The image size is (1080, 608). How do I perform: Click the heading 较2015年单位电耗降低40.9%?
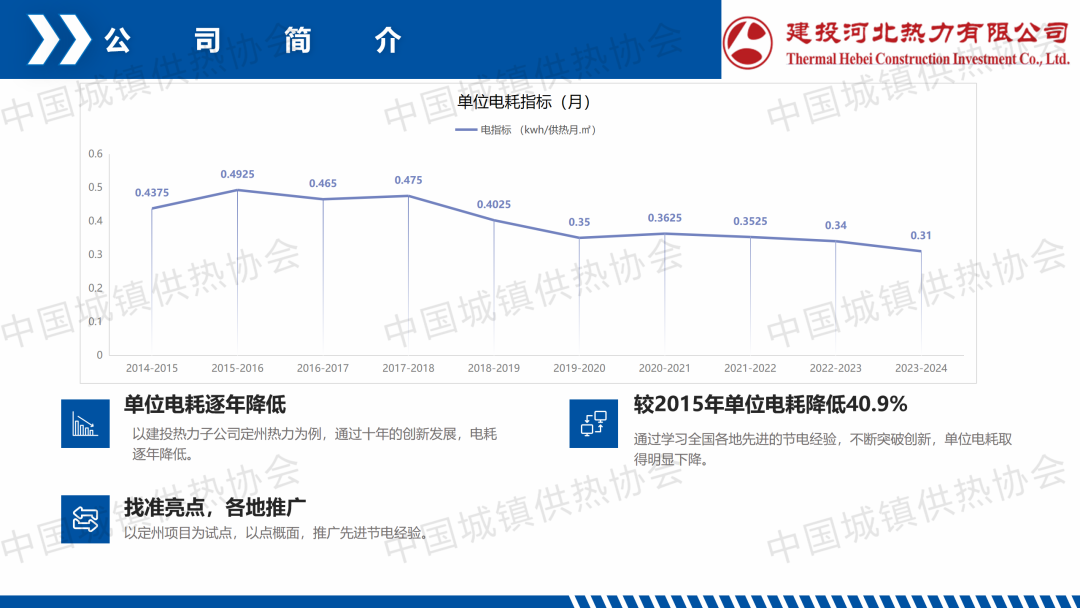click(x=770, y=405)
